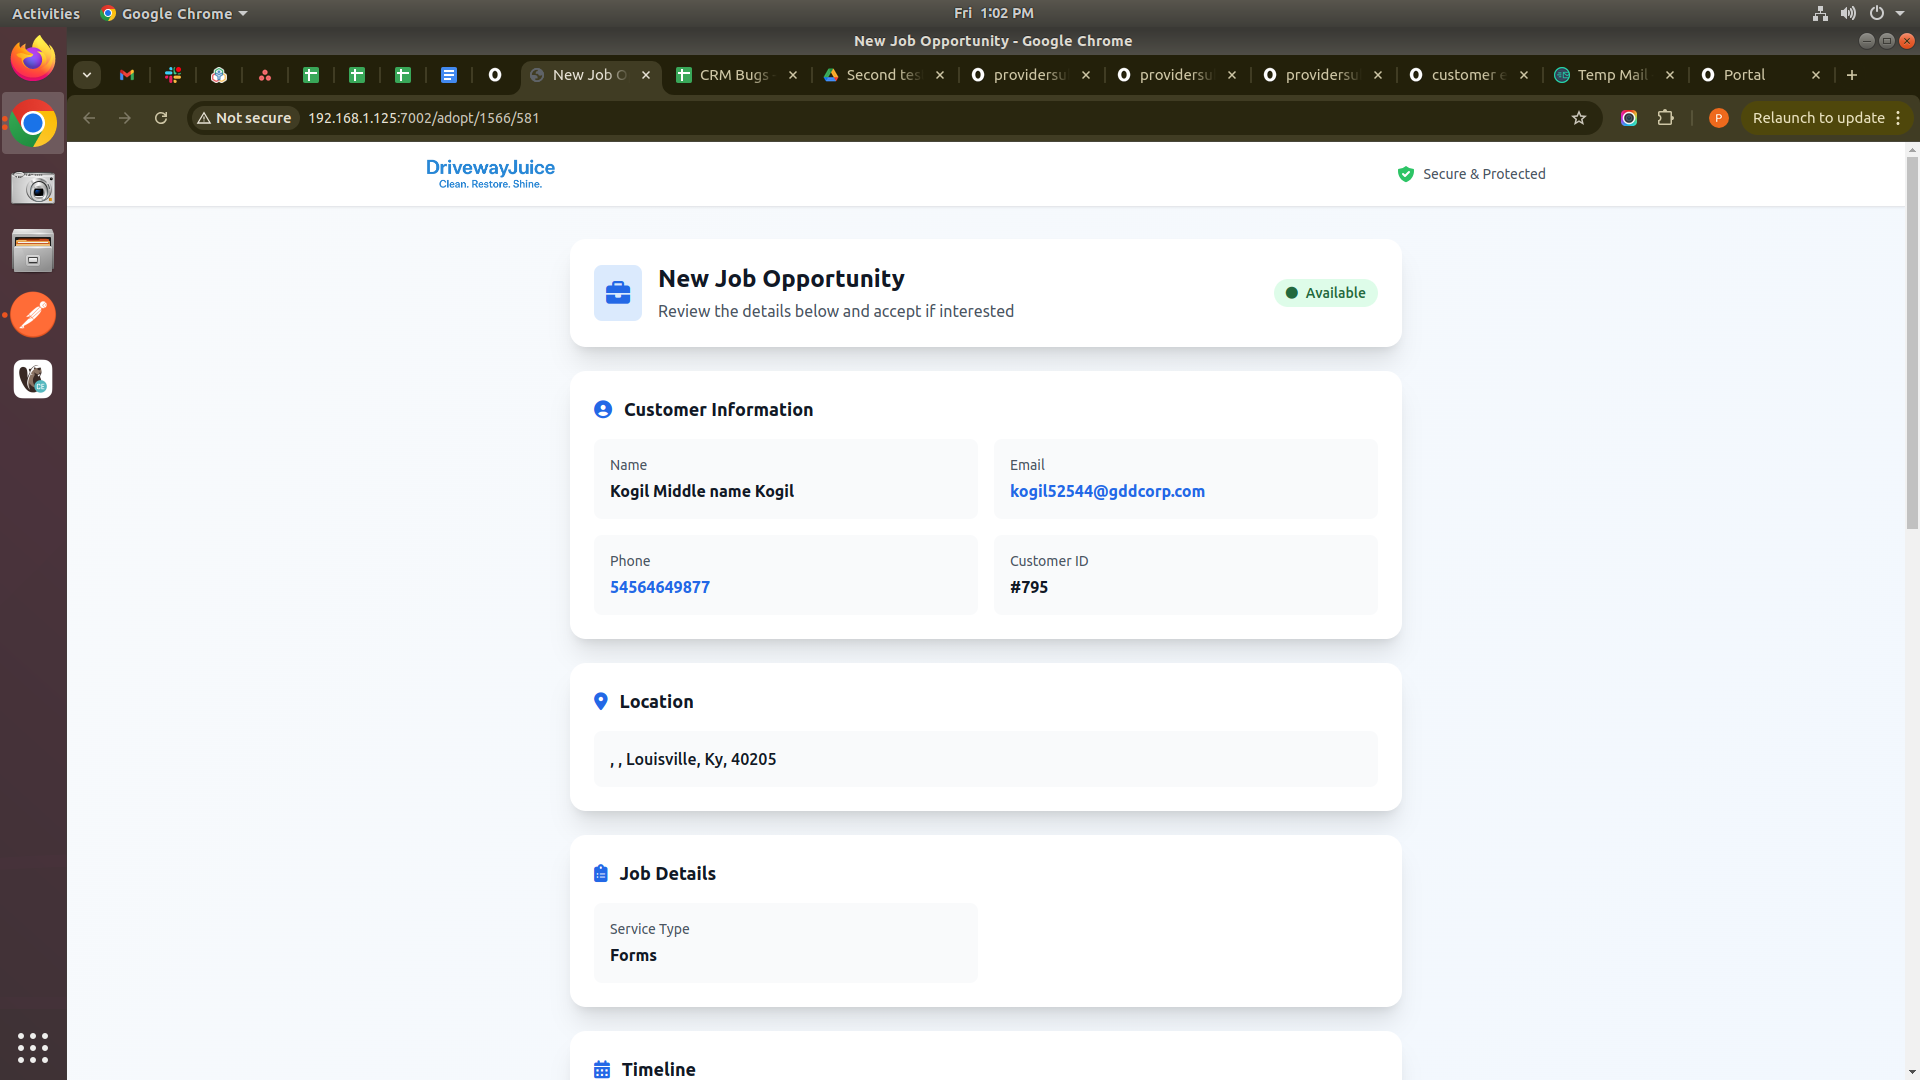
Task: Click the phone number 54564649877 link
Action: tap(660, 587)
